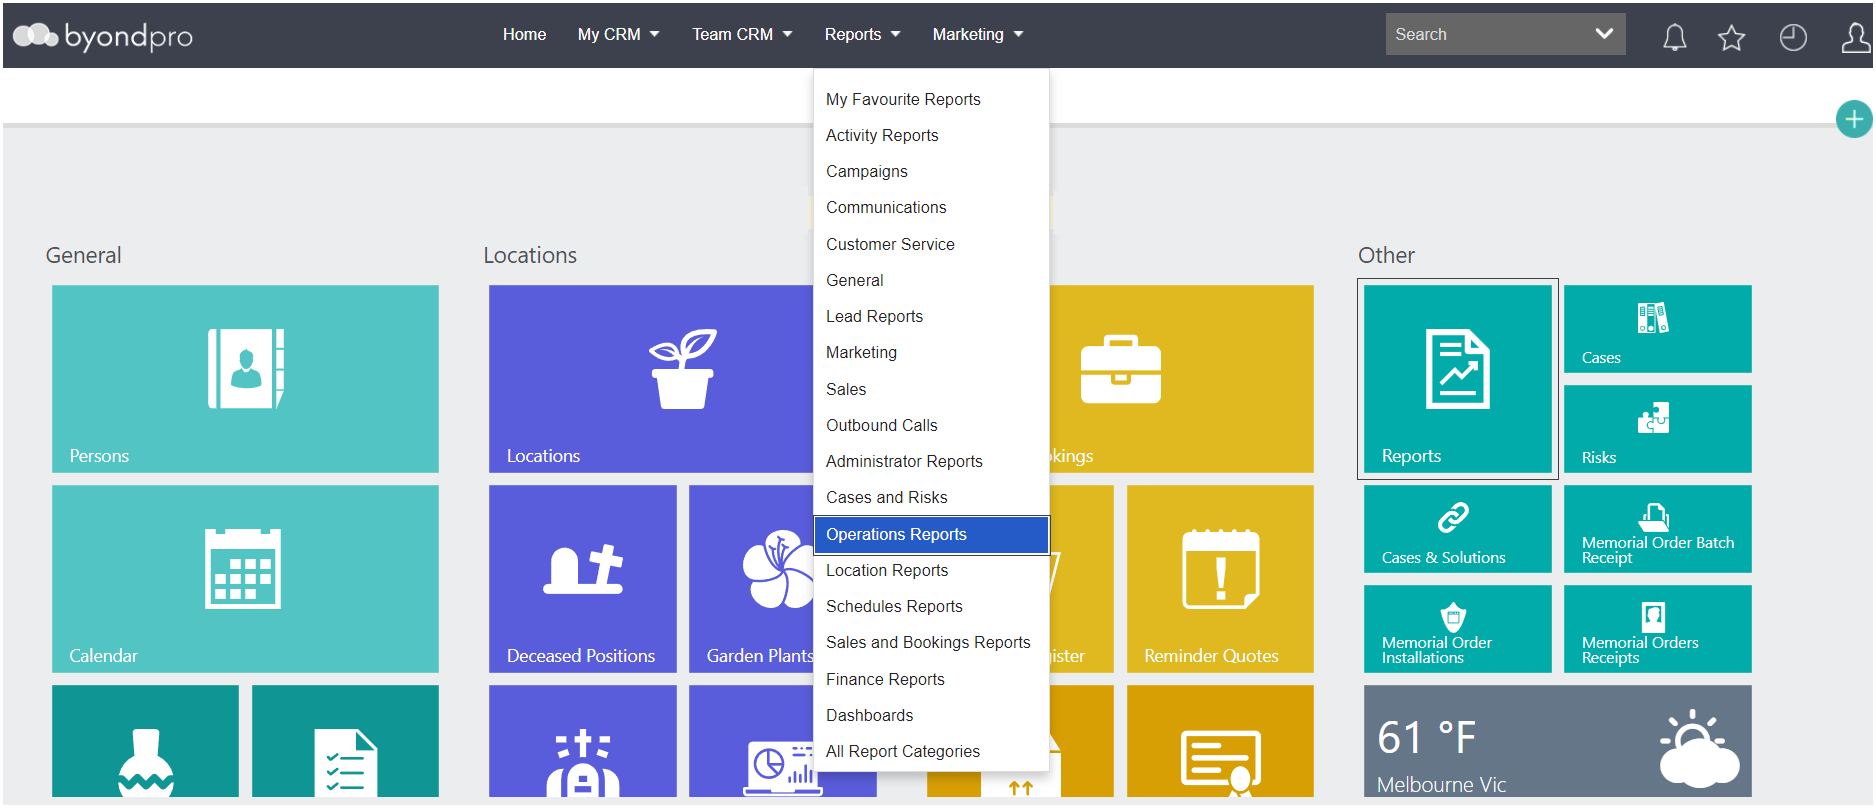
Task: Open the notifications bell icon
Action: [x=1674, y=37]
